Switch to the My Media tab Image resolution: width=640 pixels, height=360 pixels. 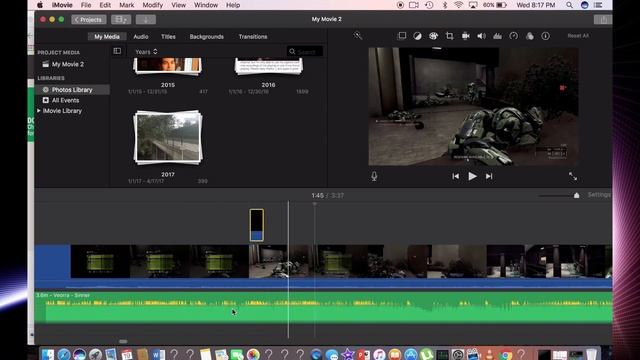point(107,37)
